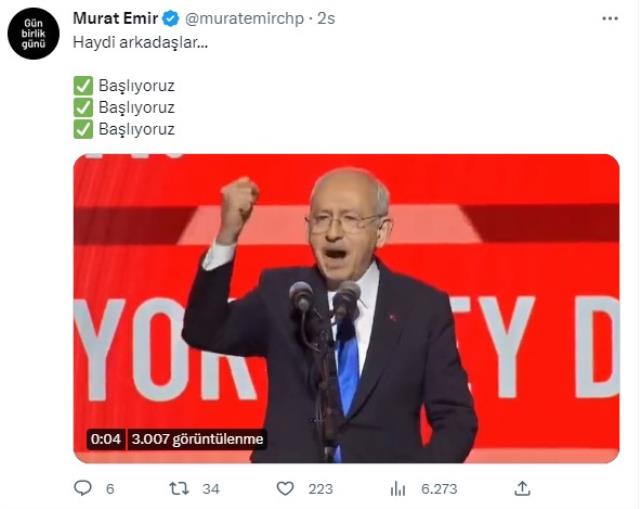Click the 0:04 video duration label
Viewport: 640px width, 509px height.
pyautogui.click(x=106, y=439)
